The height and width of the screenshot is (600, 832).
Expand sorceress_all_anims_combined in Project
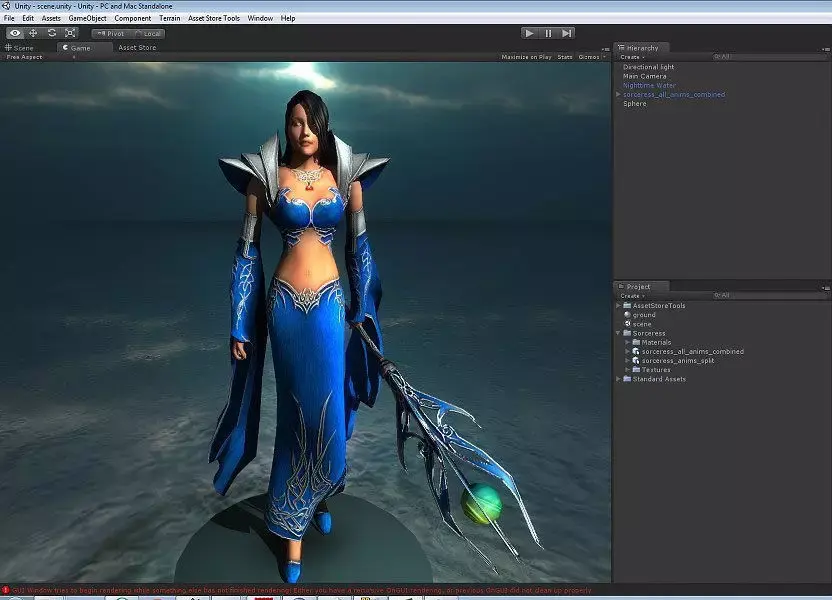click(627, 351)
